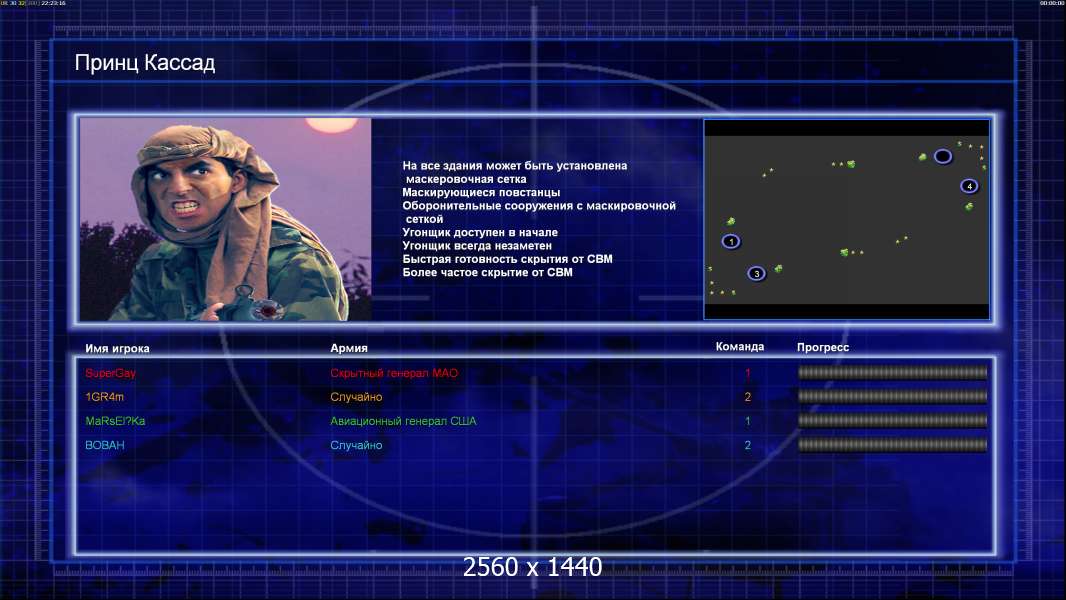
Task: Click start position marker 1 on minimap
Action: coord(731,241)
